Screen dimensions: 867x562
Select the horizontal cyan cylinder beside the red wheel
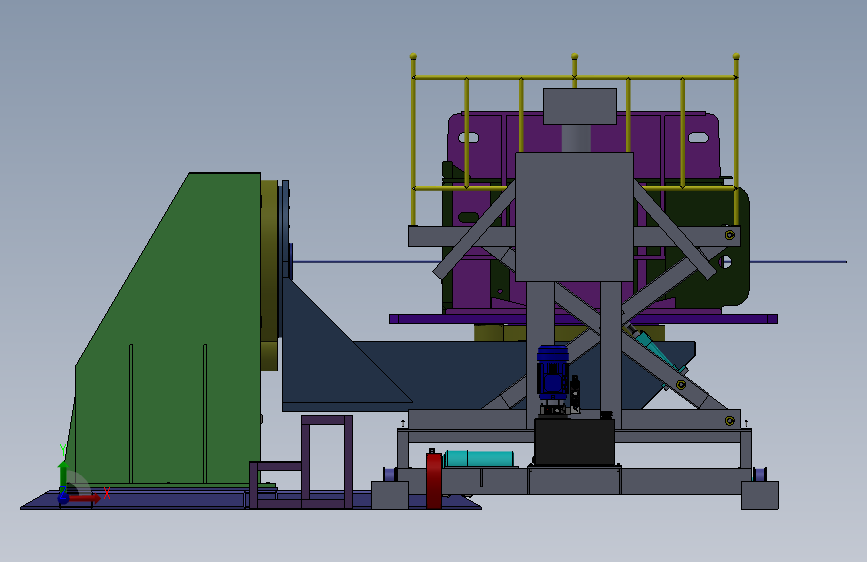[x=479, y=459]
